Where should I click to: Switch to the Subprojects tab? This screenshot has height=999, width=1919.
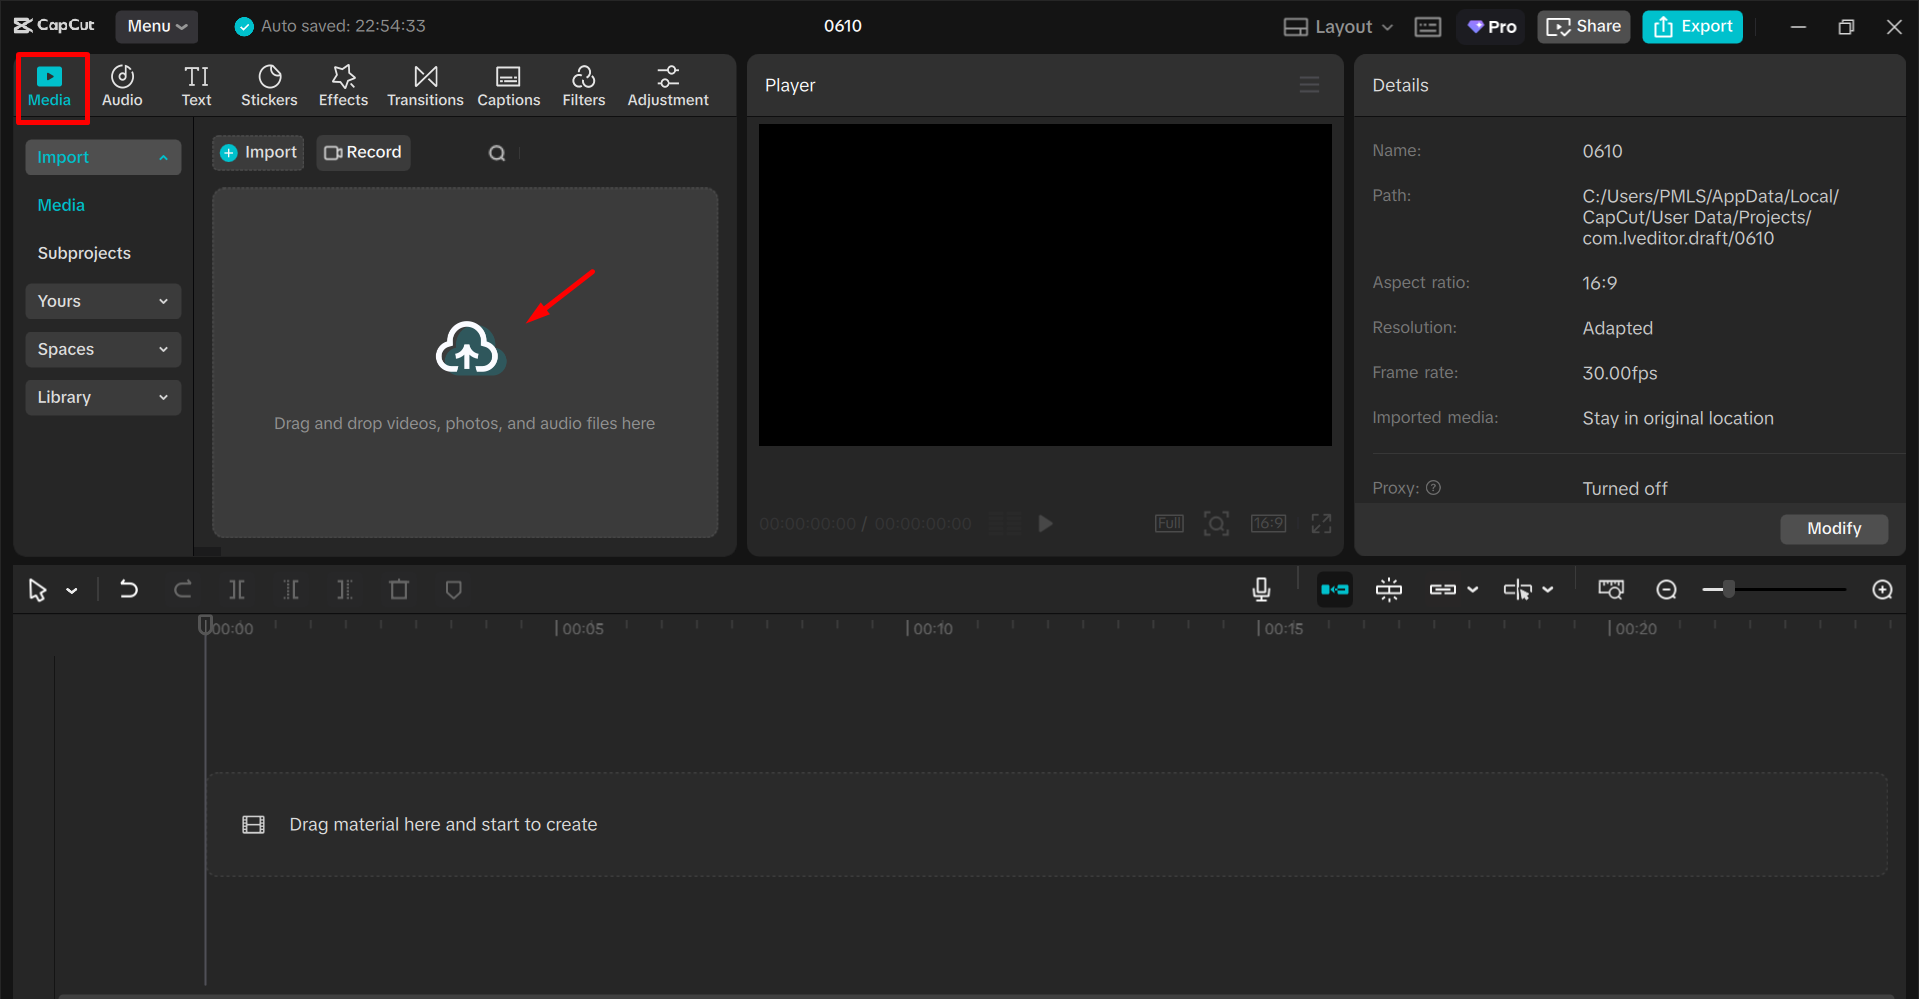[x=84, y=252]
